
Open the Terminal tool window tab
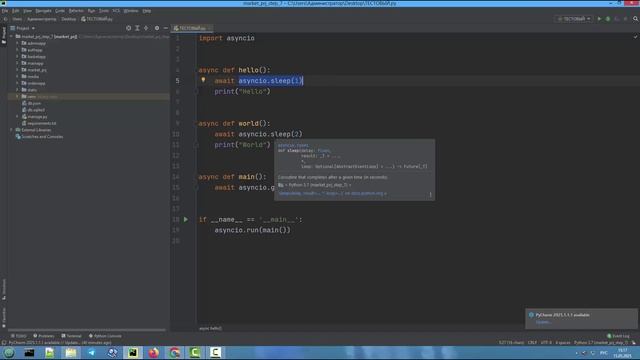[71, 336]
